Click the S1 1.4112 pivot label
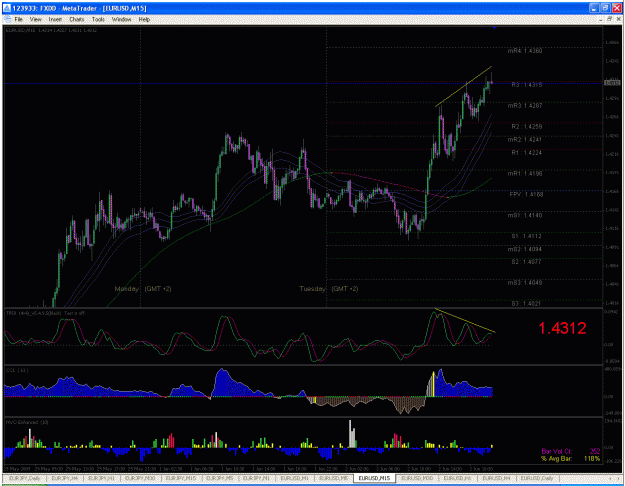625x486 pixels. click(527, 236)
